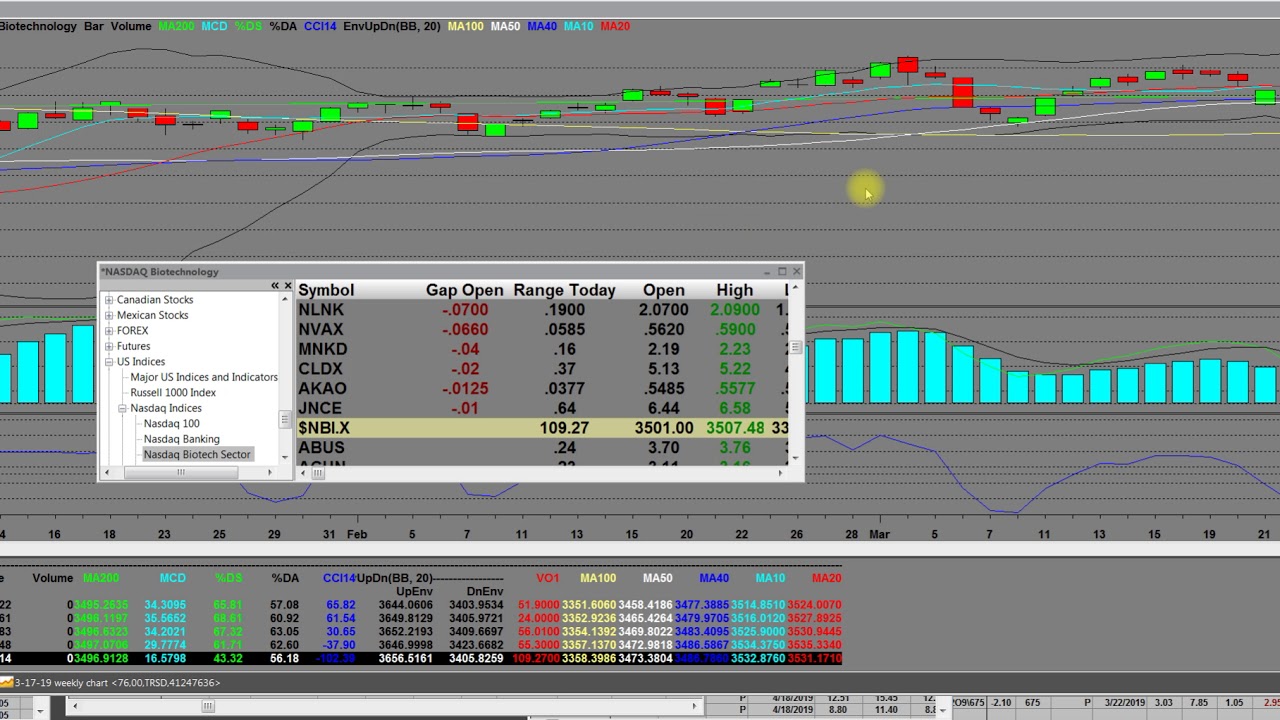Maximize NASDAQ Biotechnology window
The image size is (1280, 720).
point(782,272)
